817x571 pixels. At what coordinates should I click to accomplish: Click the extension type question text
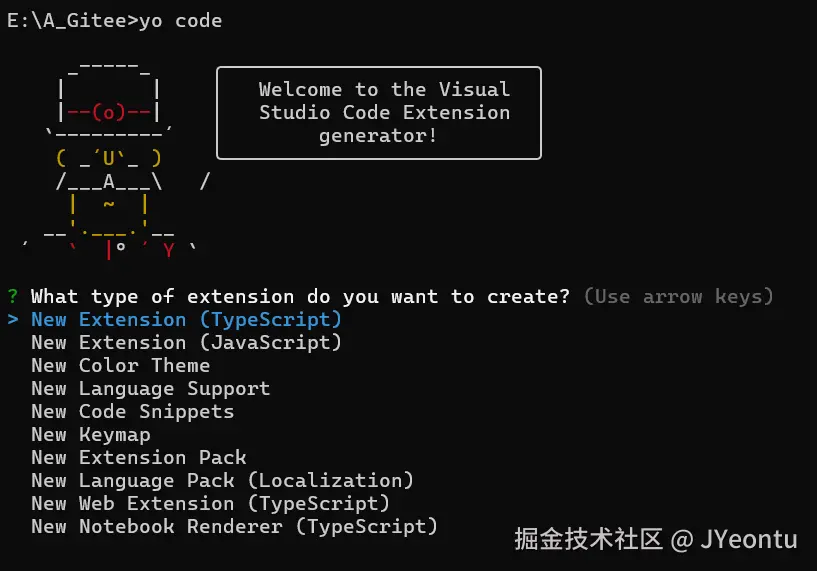(300, 297)
